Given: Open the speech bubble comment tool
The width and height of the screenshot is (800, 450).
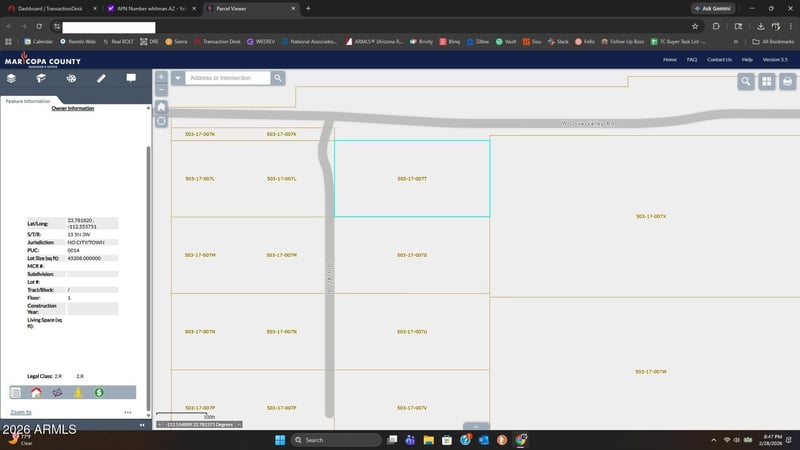Looking at the screenshot, I should coord(131,78).
